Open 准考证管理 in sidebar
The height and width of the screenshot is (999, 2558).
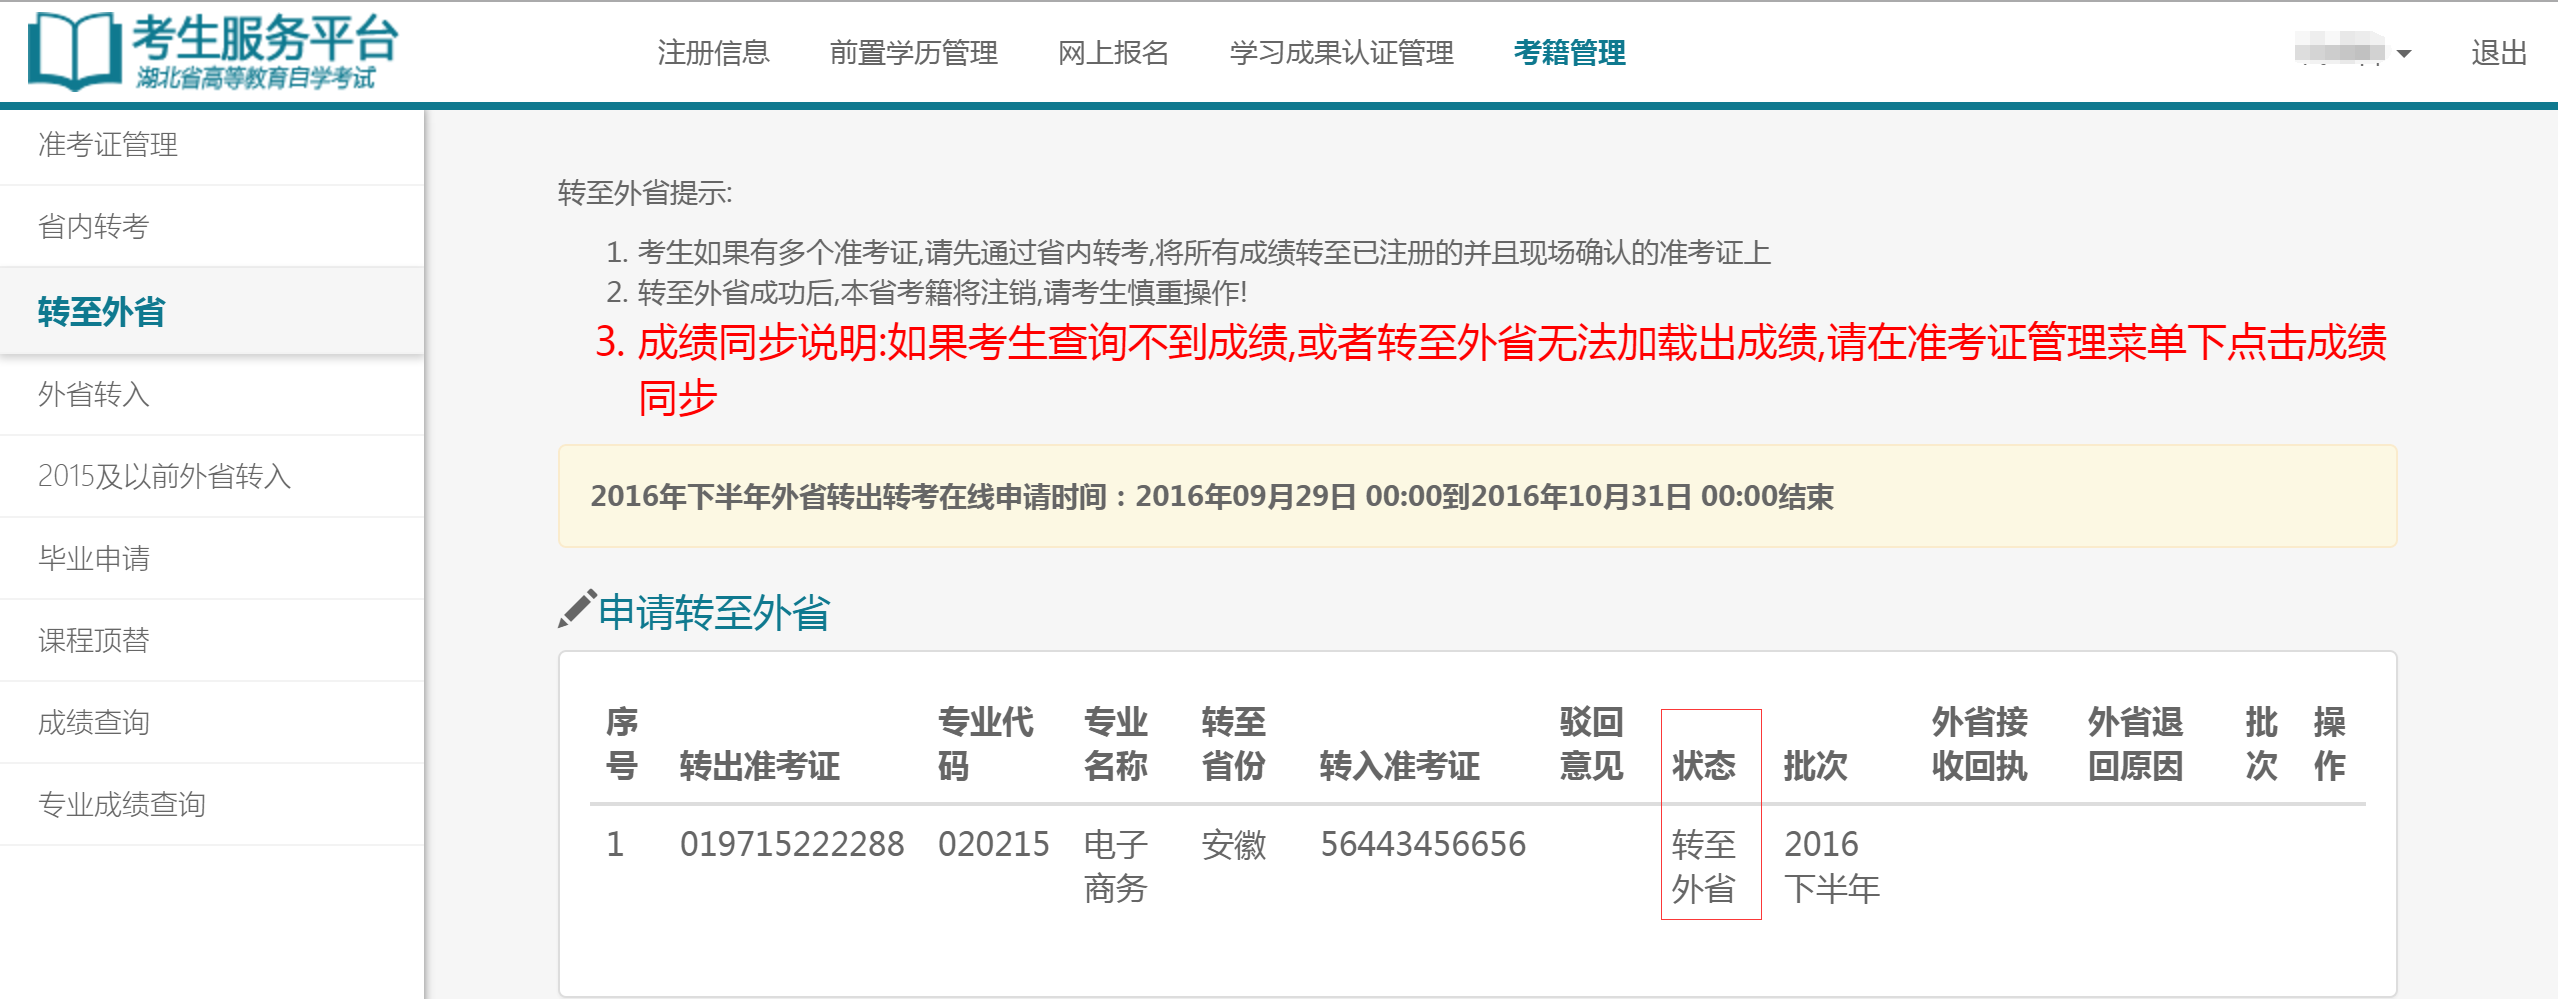click(108, 145)
